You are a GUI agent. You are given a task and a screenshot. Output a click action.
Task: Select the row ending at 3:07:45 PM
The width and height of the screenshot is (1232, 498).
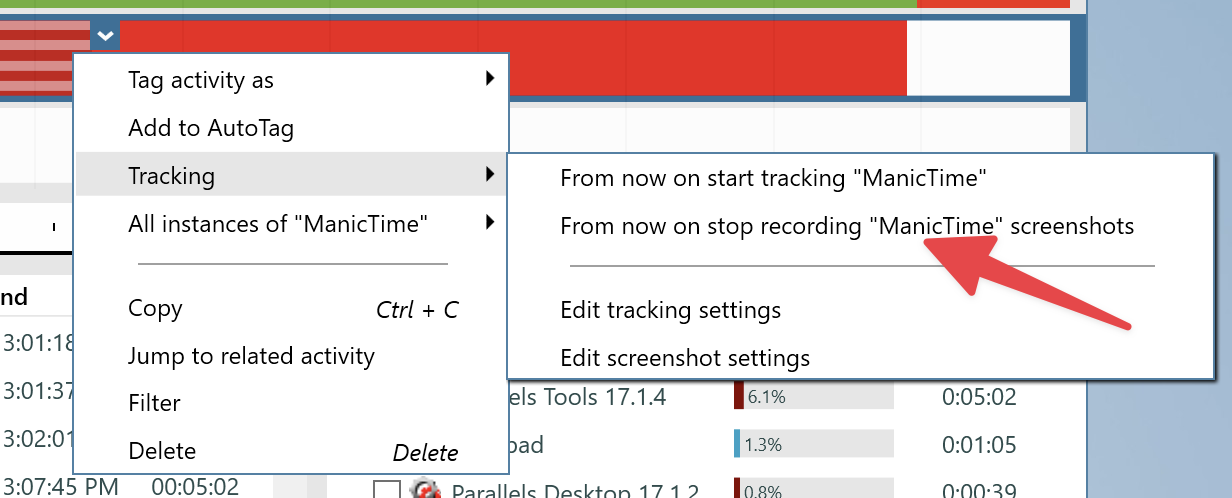point(60,487)
